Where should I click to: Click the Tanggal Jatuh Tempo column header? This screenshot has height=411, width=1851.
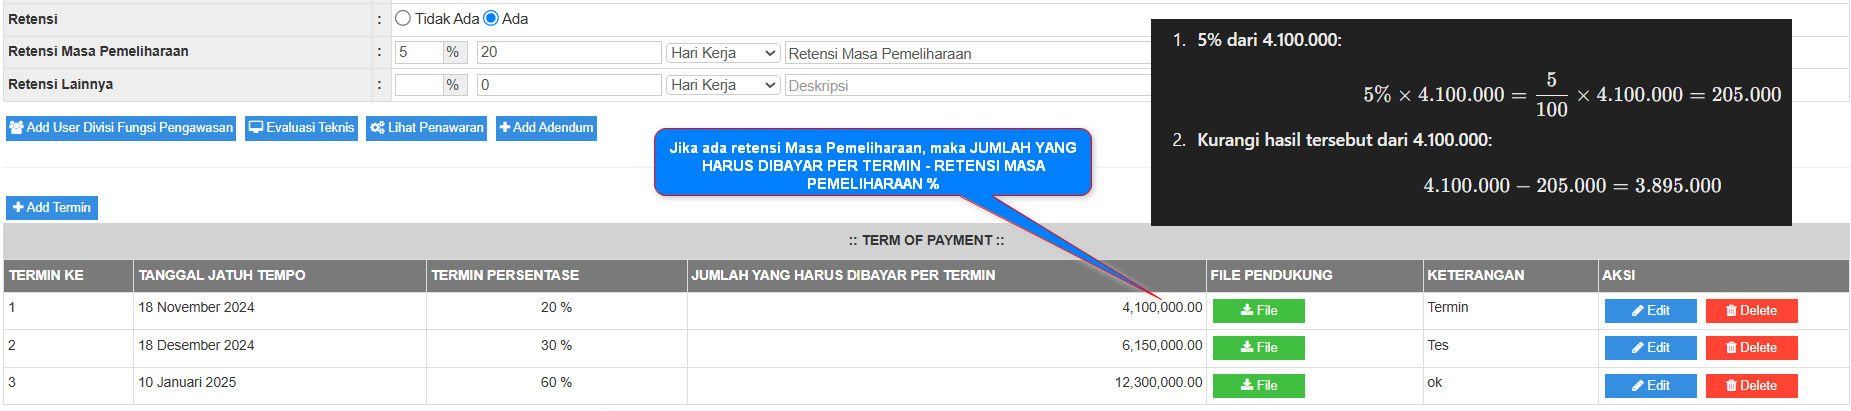pyautogui.click(x=222, y=275)
